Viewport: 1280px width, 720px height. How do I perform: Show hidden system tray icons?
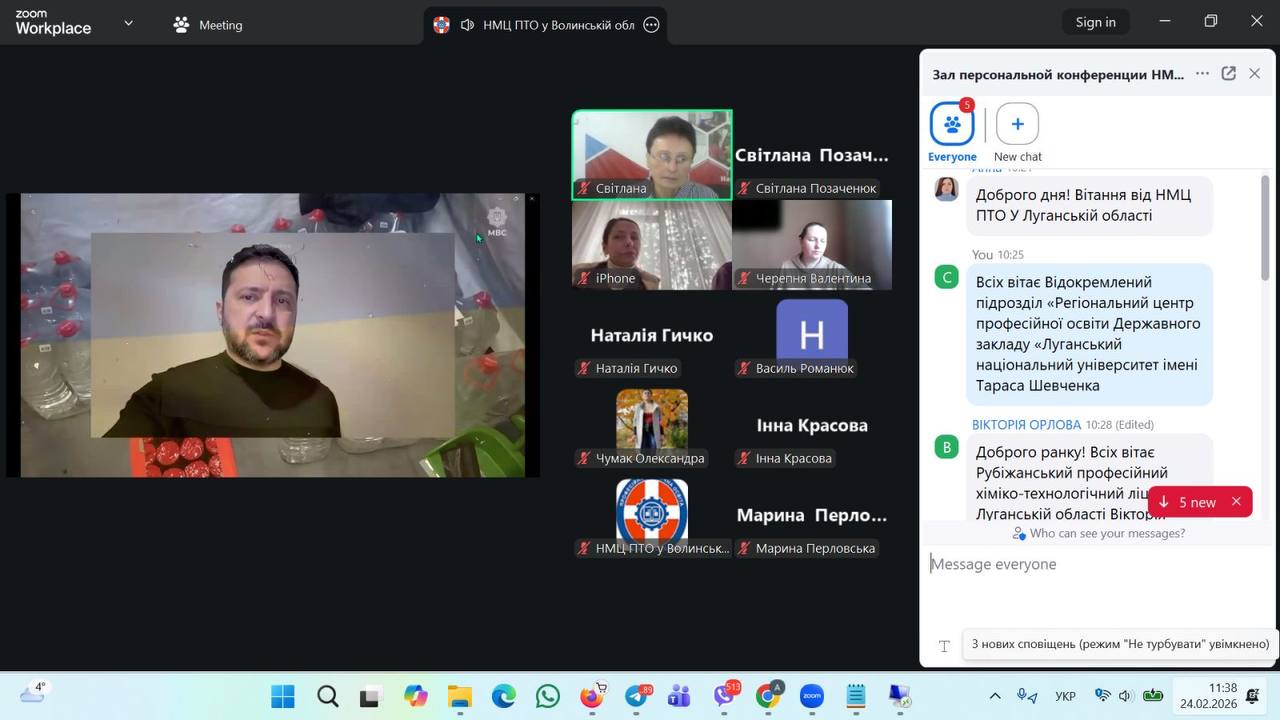tap(994, 696)
